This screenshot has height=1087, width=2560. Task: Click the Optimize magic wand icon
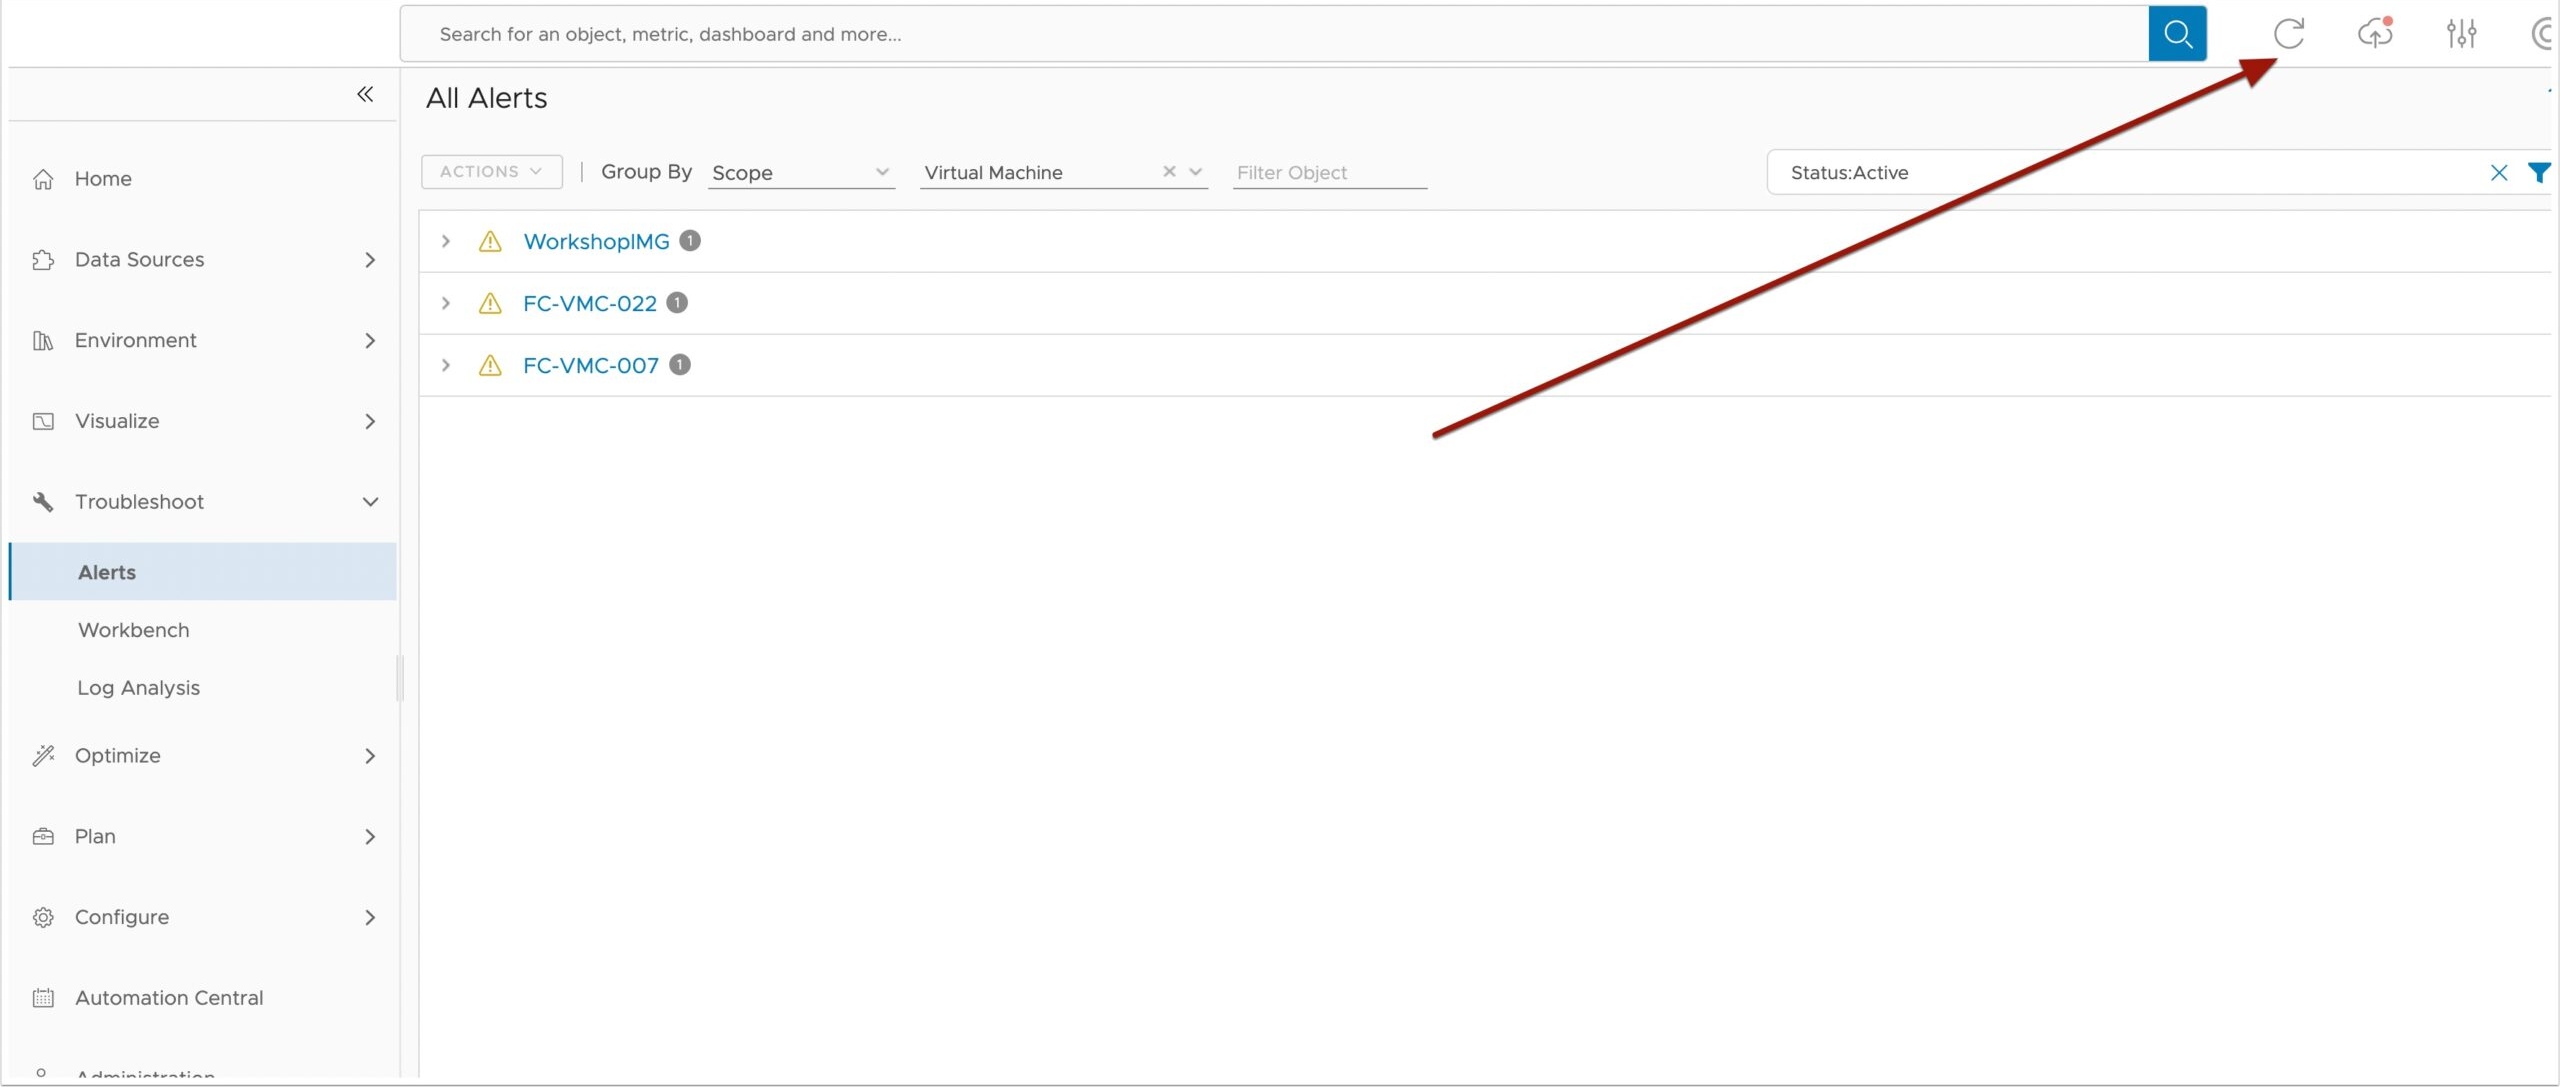tap(43, 756)
